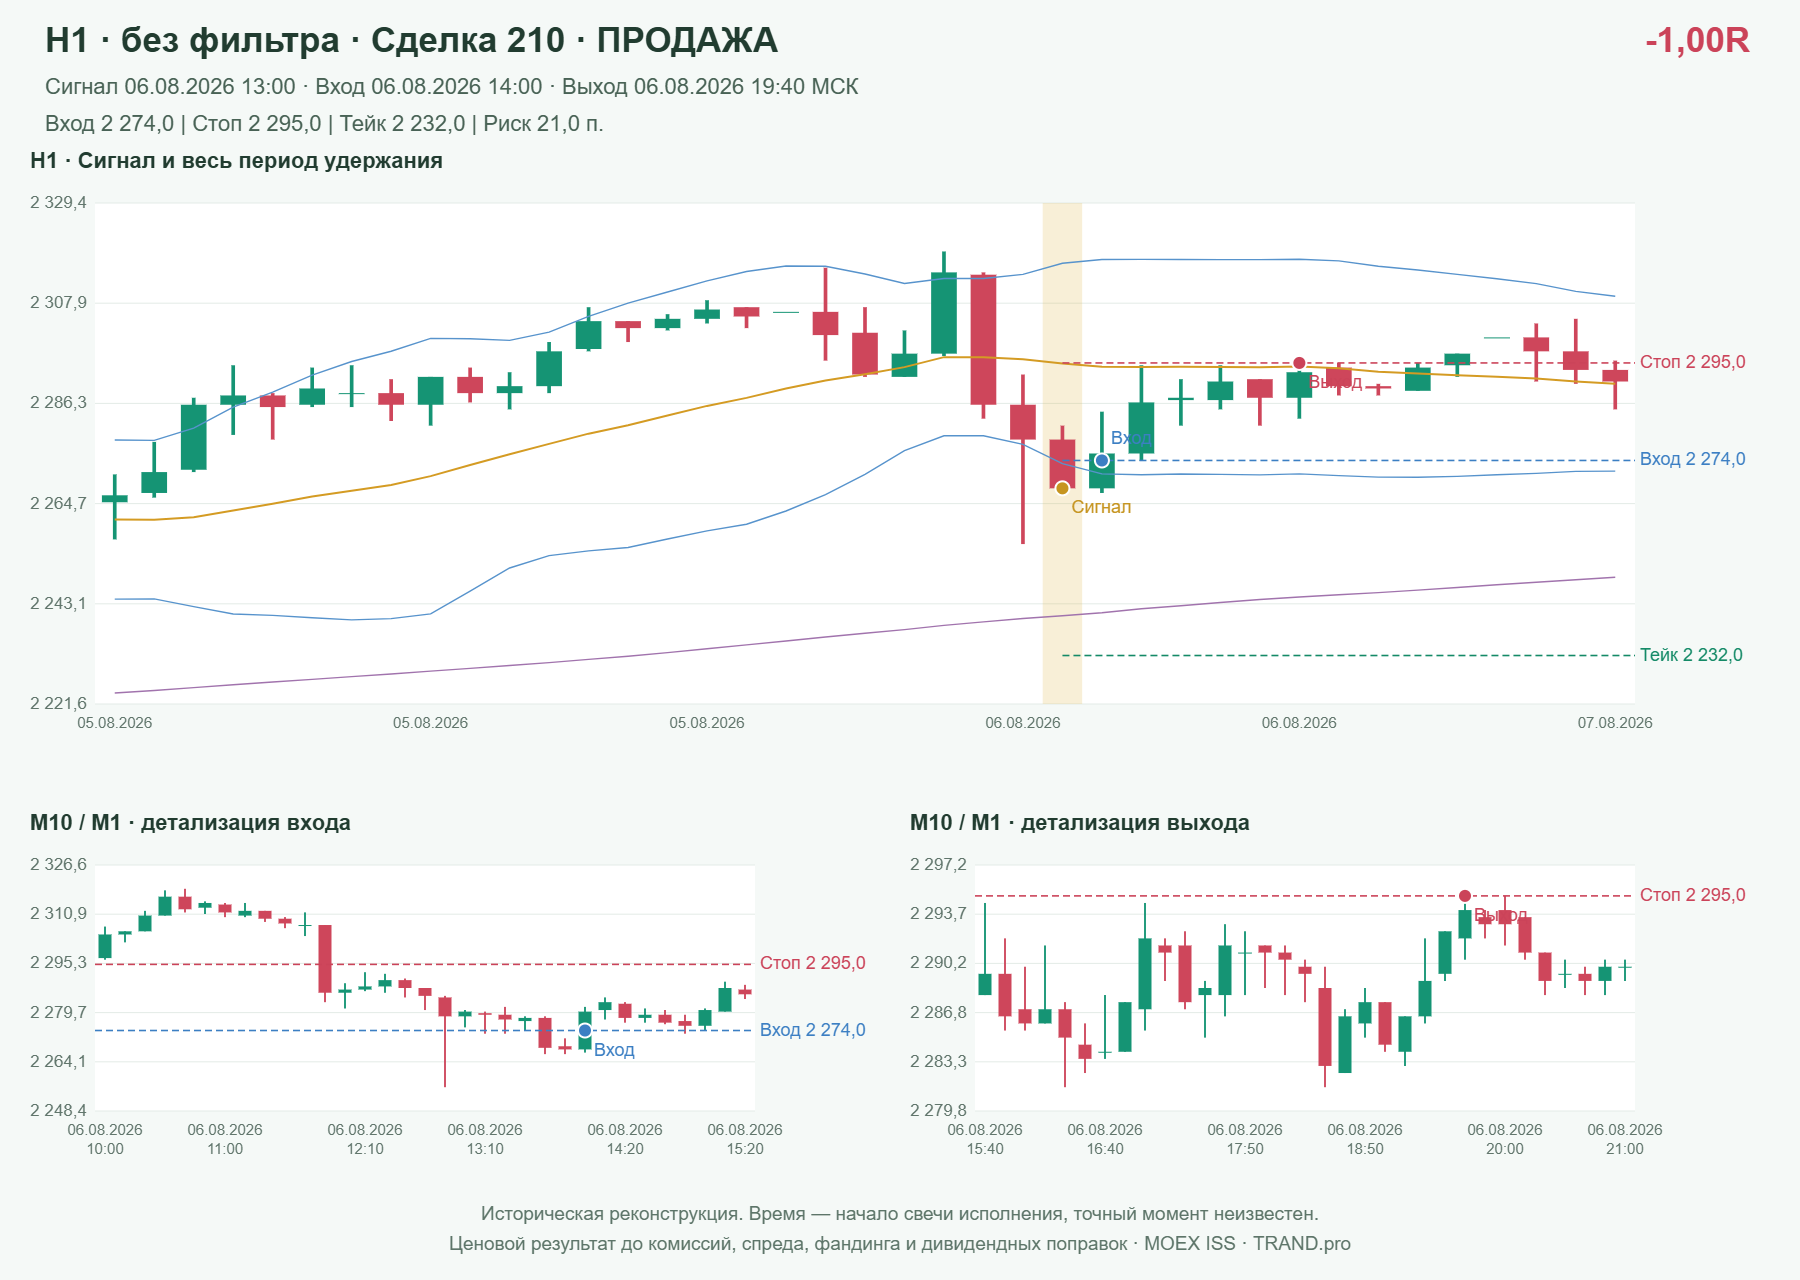Click the footer line ending "MOEX ISS · TRAND.pro"
The width and height of the screenshot is (1800, 1280).
[900, 1244]
